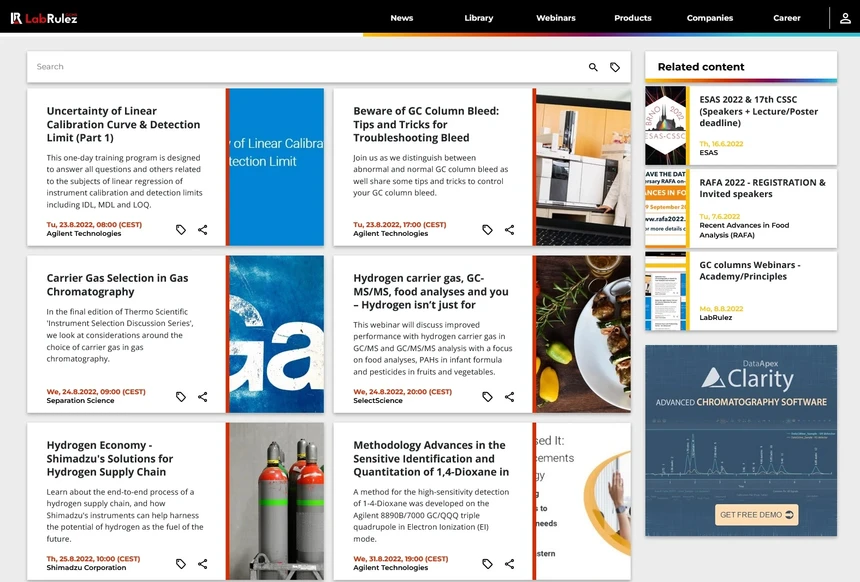Click the DataApex Clarity advertisement banner
This screenshot has width=860, height=582.
pyautogui.click(x=741, y=440)
